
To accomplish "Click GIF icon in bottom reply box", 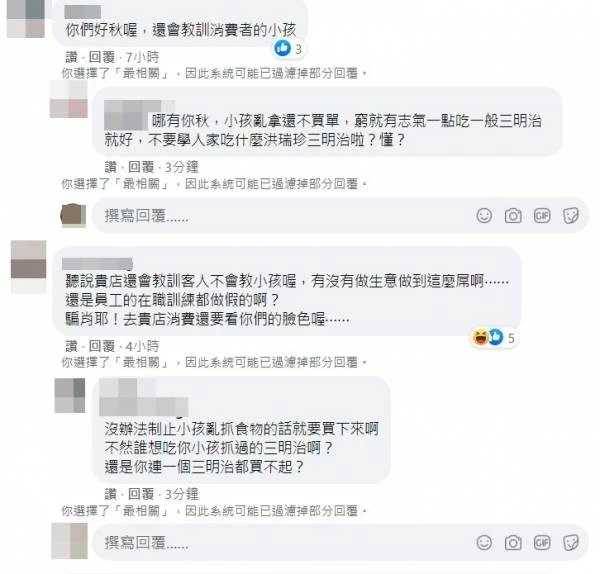I will coord(542,542).
